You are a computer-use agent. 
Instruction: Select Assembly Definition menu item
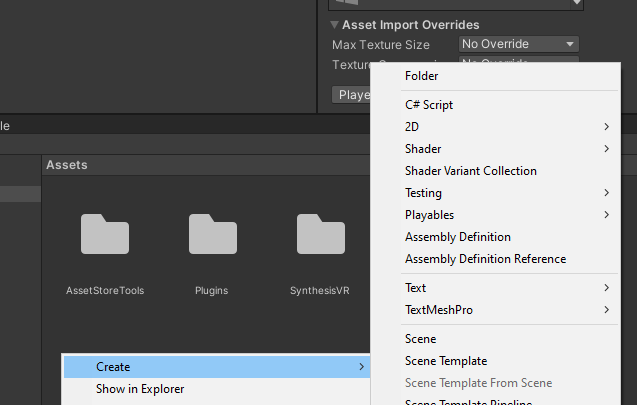(x=495, y=237)
